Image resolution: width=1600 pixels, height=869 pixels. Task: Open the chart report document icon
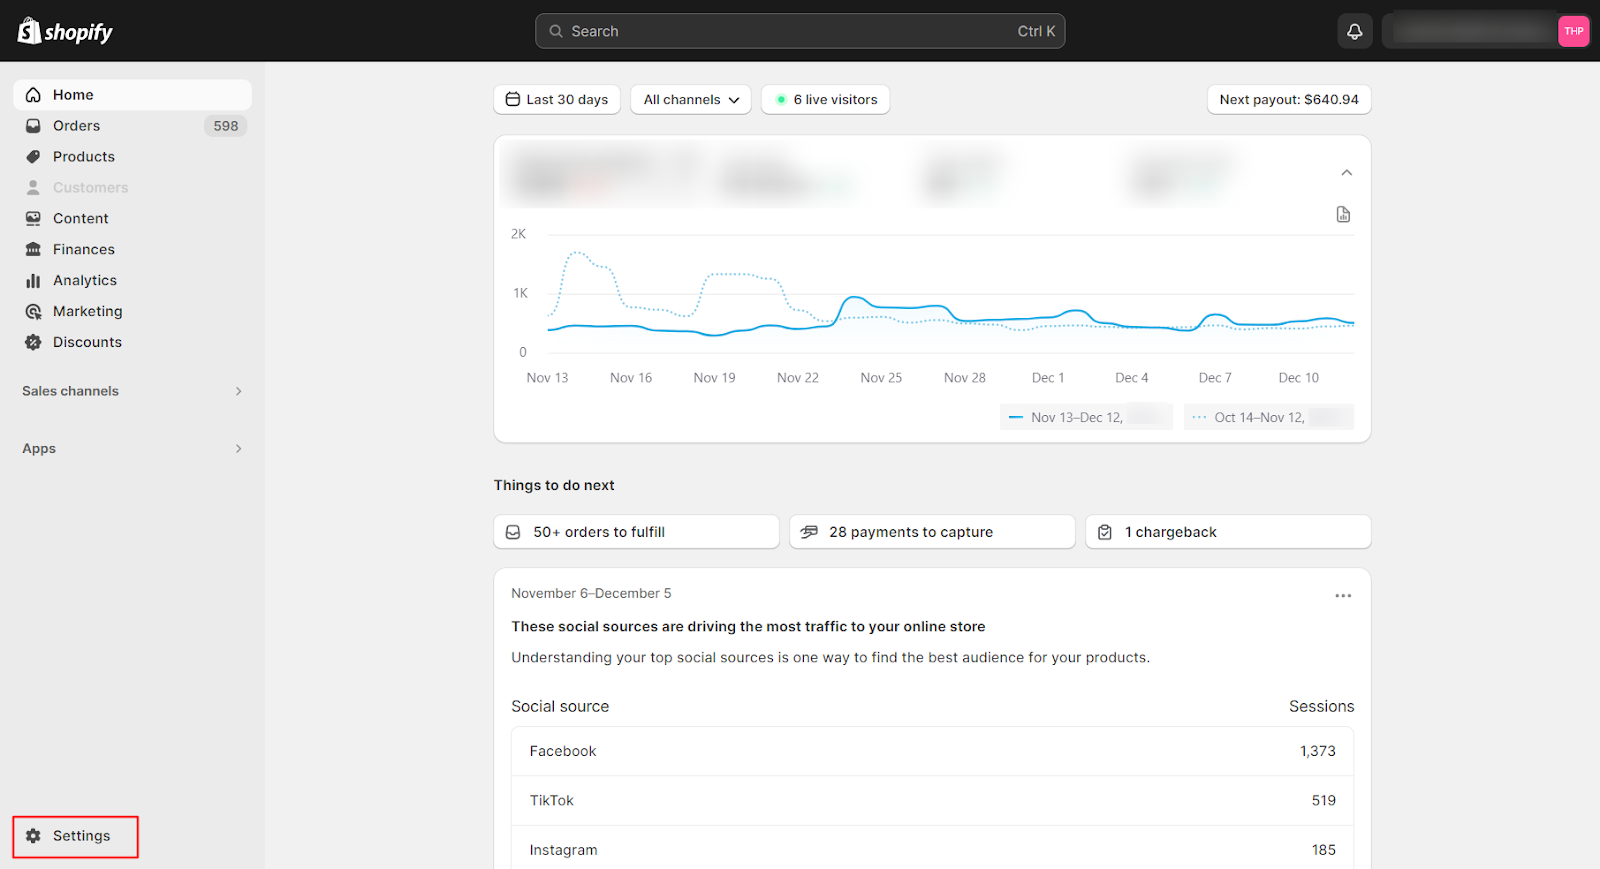click(x=1343, y=215)
